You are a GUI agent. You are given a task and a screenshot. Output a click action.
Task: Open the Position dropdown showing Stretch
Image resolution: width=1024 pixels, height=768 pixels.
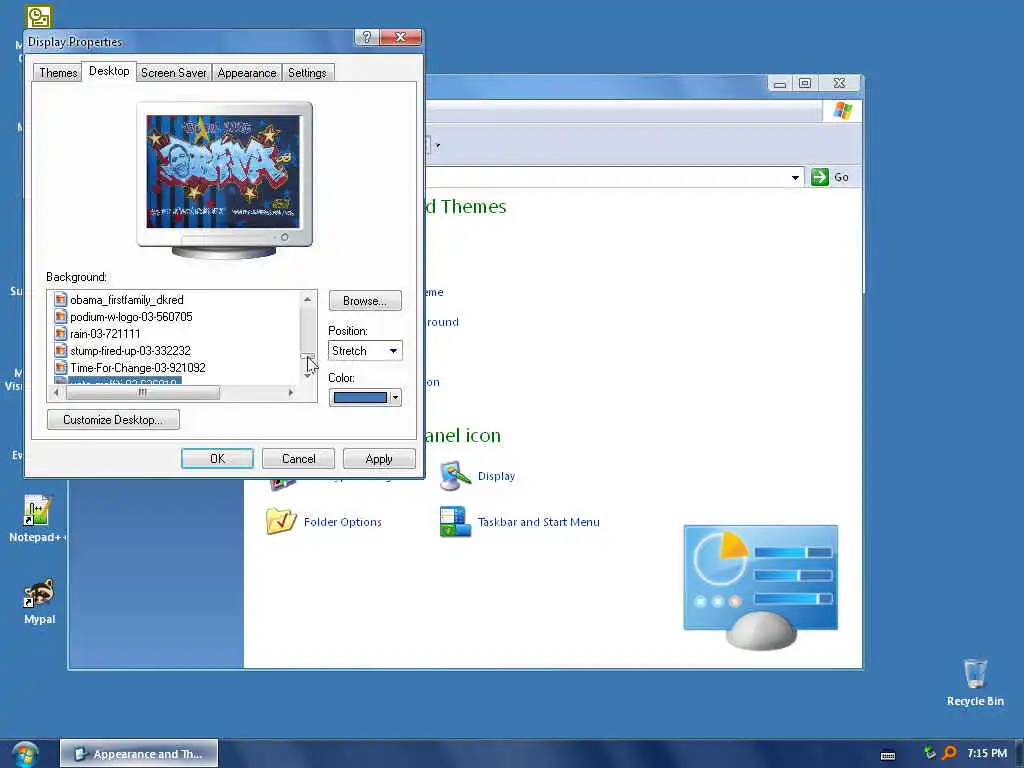coord(364,351)
